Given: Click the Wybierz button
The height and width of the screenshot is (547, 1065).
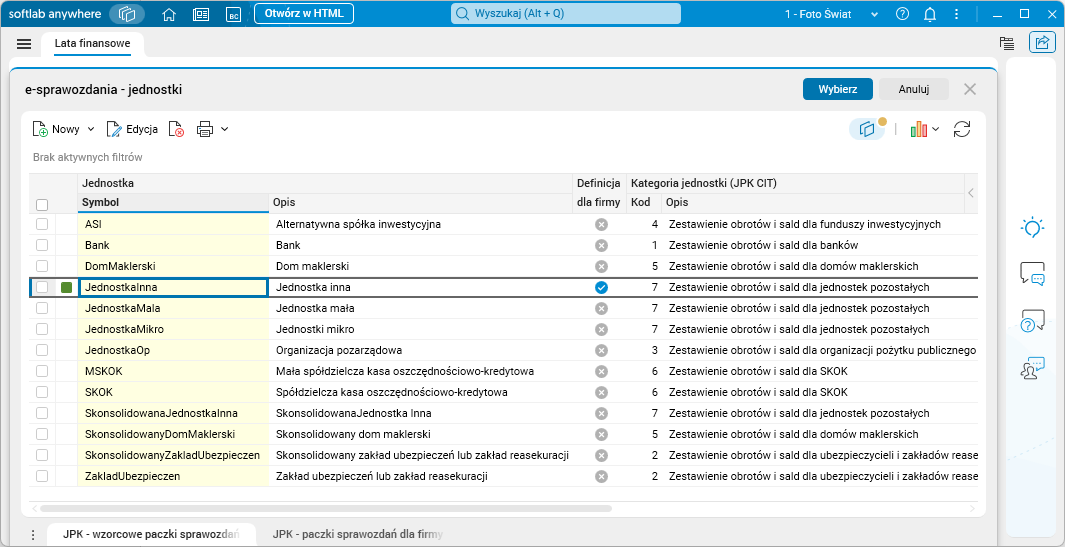Looking at the screenshot, I should (837, 89).
